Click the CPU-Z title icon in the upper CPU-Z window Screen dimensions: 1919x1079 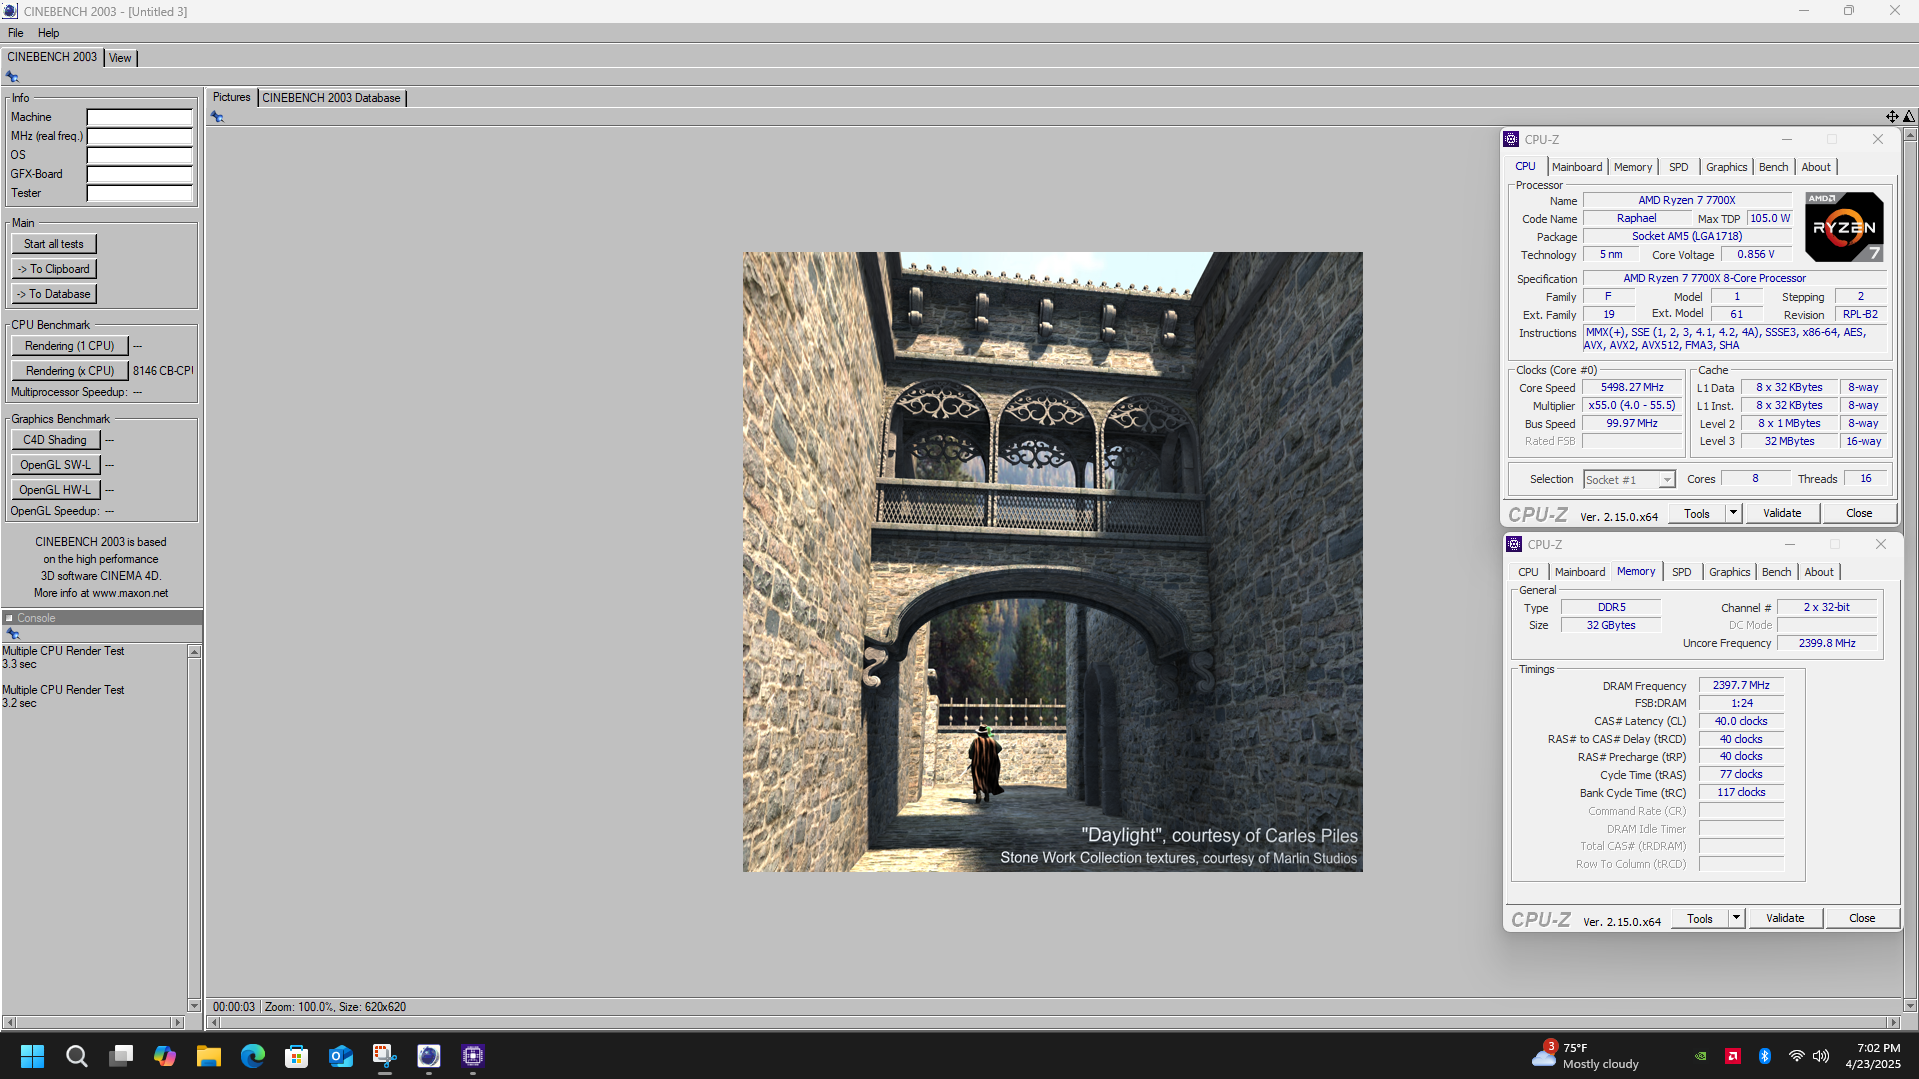[x=1511, y=140]
